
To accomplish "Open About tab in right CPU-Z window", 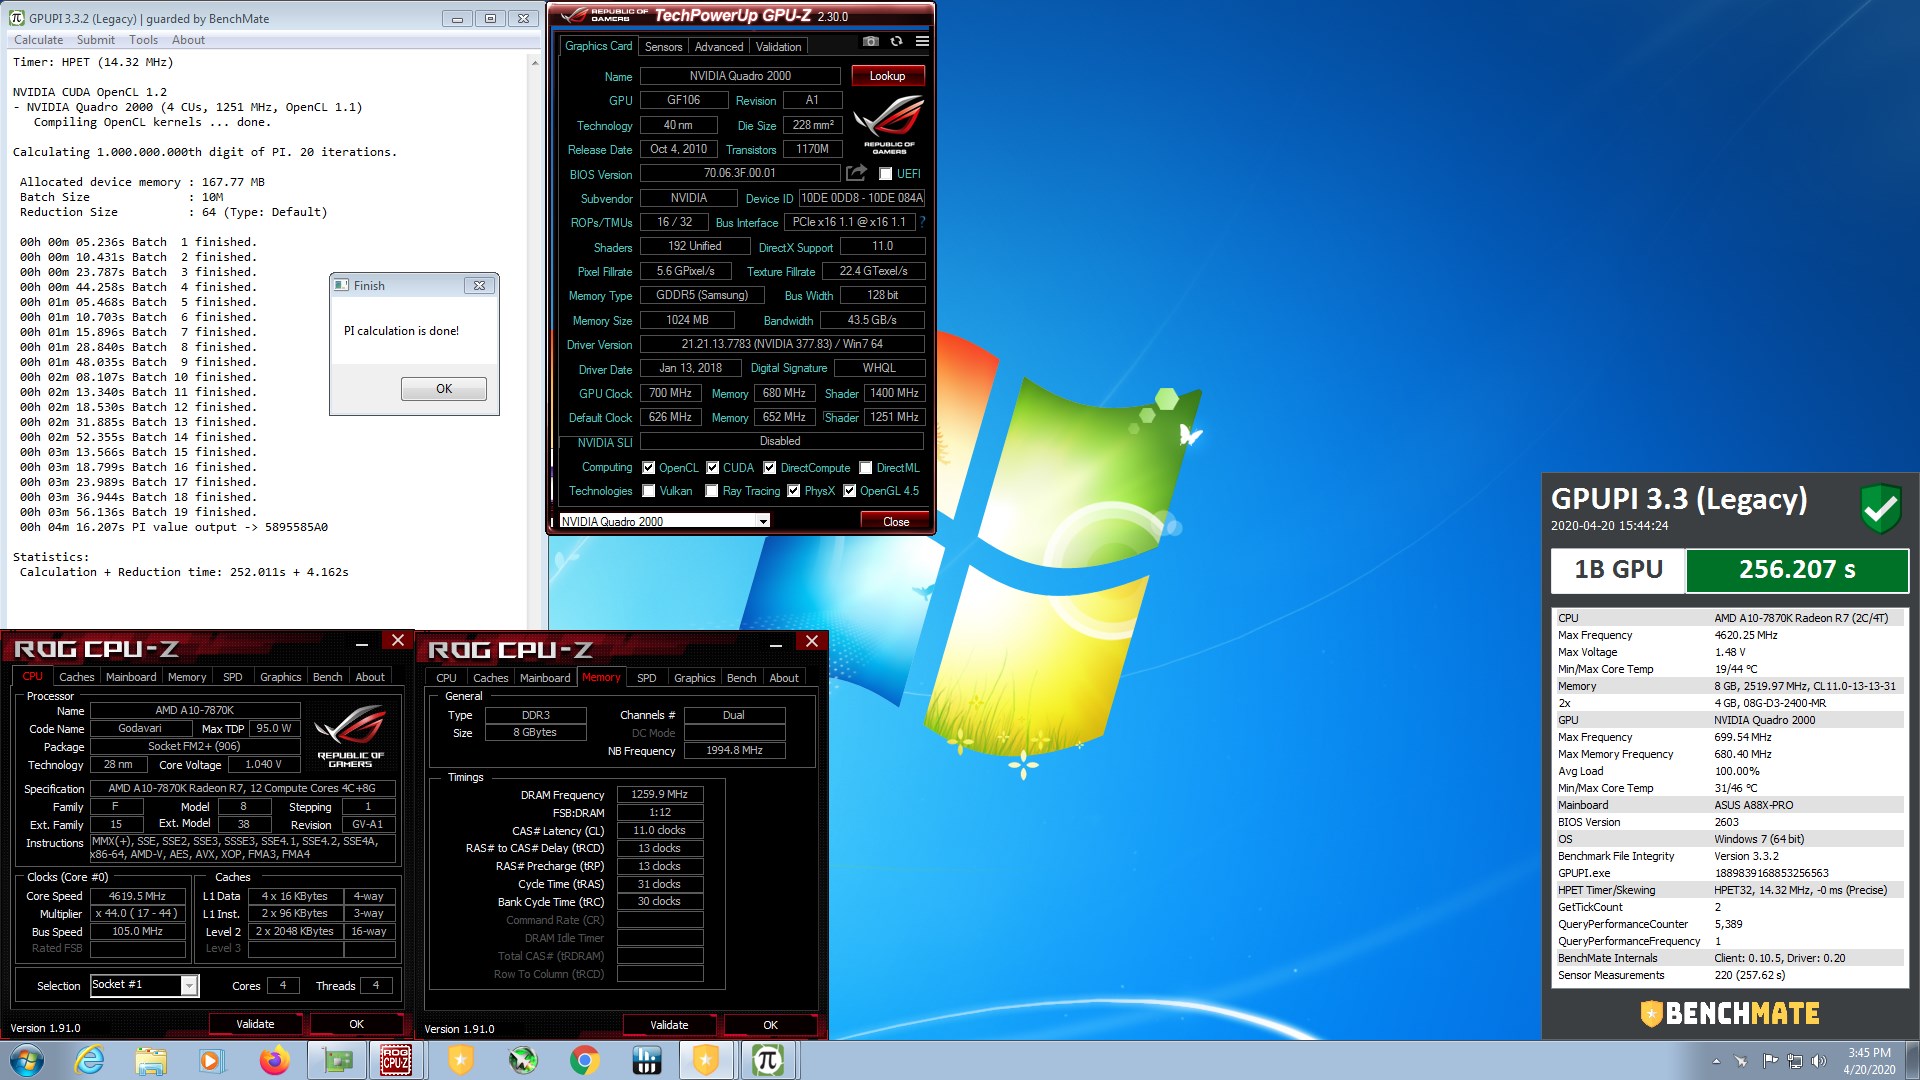I will 784,678.
